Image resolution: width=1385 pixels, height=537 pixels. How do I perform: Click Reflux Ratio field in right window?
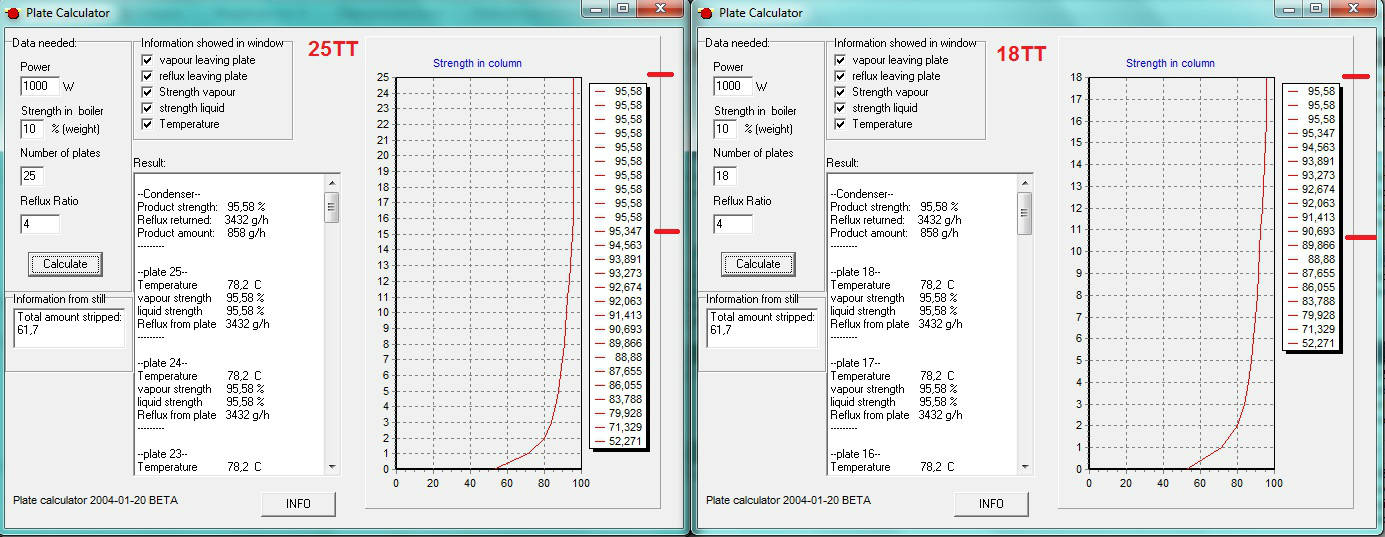click(x=732, y=225)
